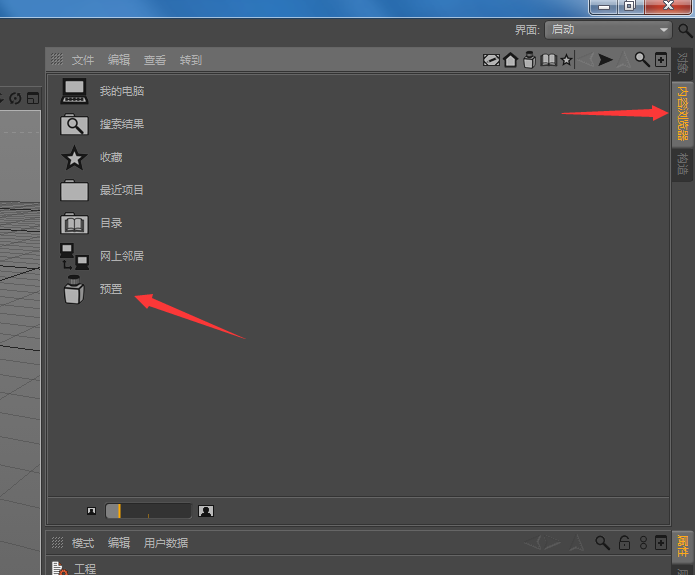Select 目录 text in the browser list
695x575 pixels.
tap(111, 223)
